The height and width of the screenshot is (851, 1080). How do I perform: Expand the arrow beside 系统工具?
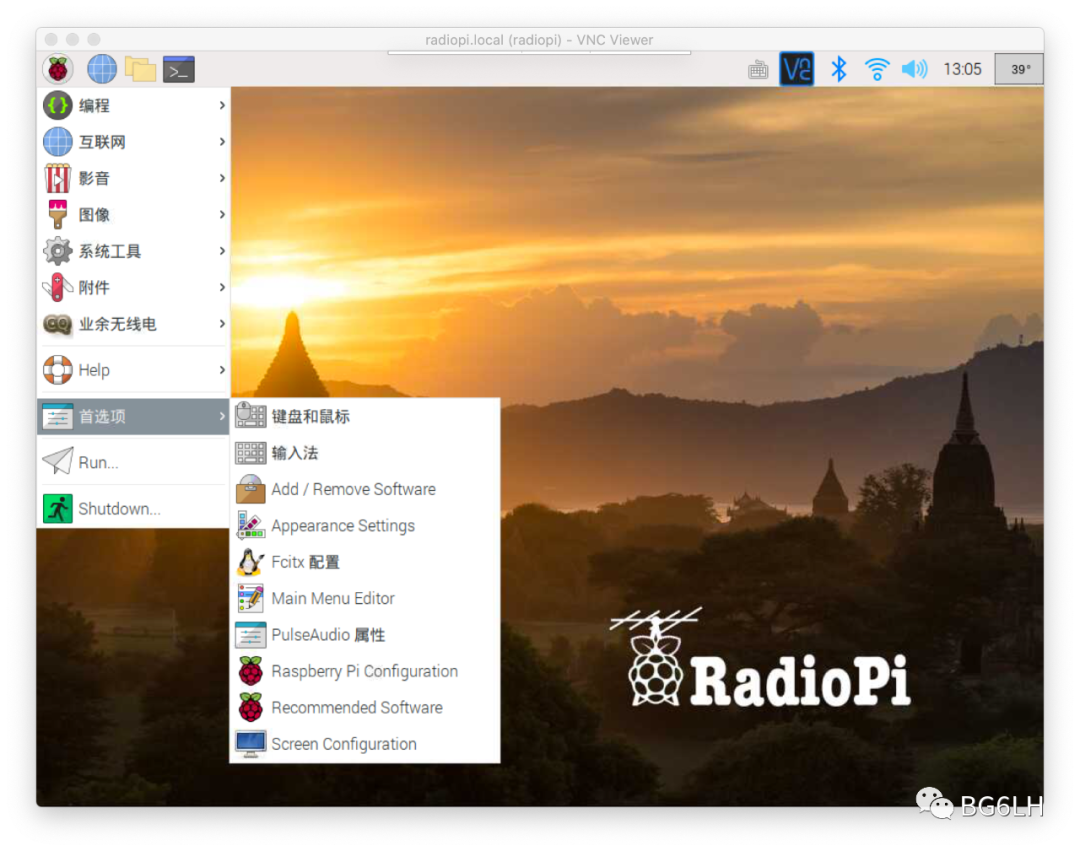point(222,251)
